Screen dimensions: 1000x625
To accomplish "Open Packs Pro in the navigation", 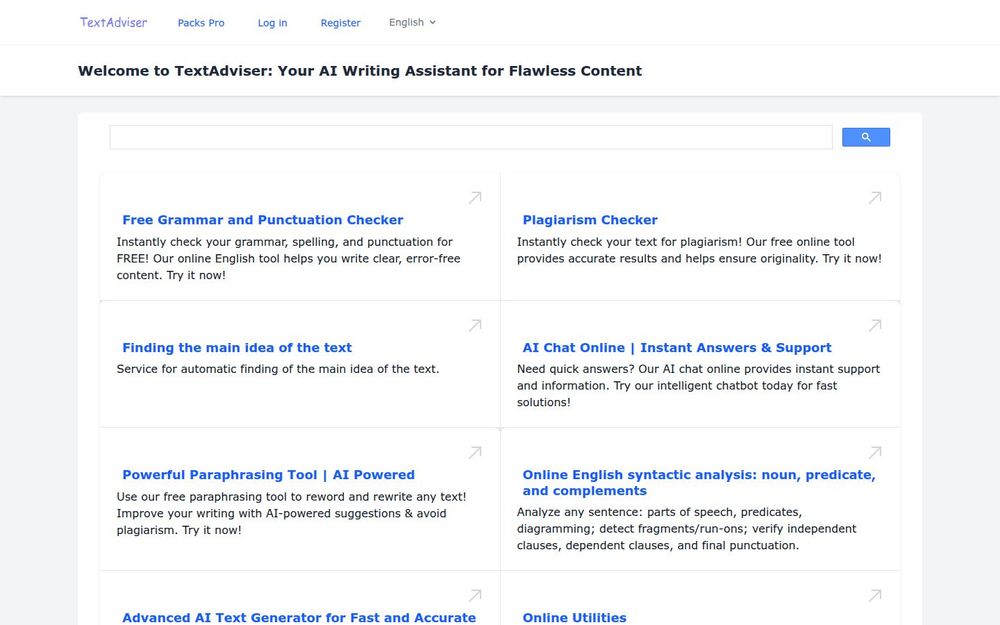I will click(201, 23).
